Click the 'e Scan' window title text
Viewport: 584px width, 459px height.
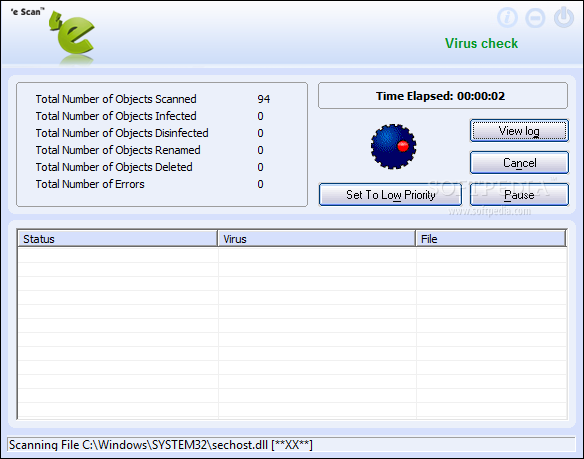pos(27,12)
